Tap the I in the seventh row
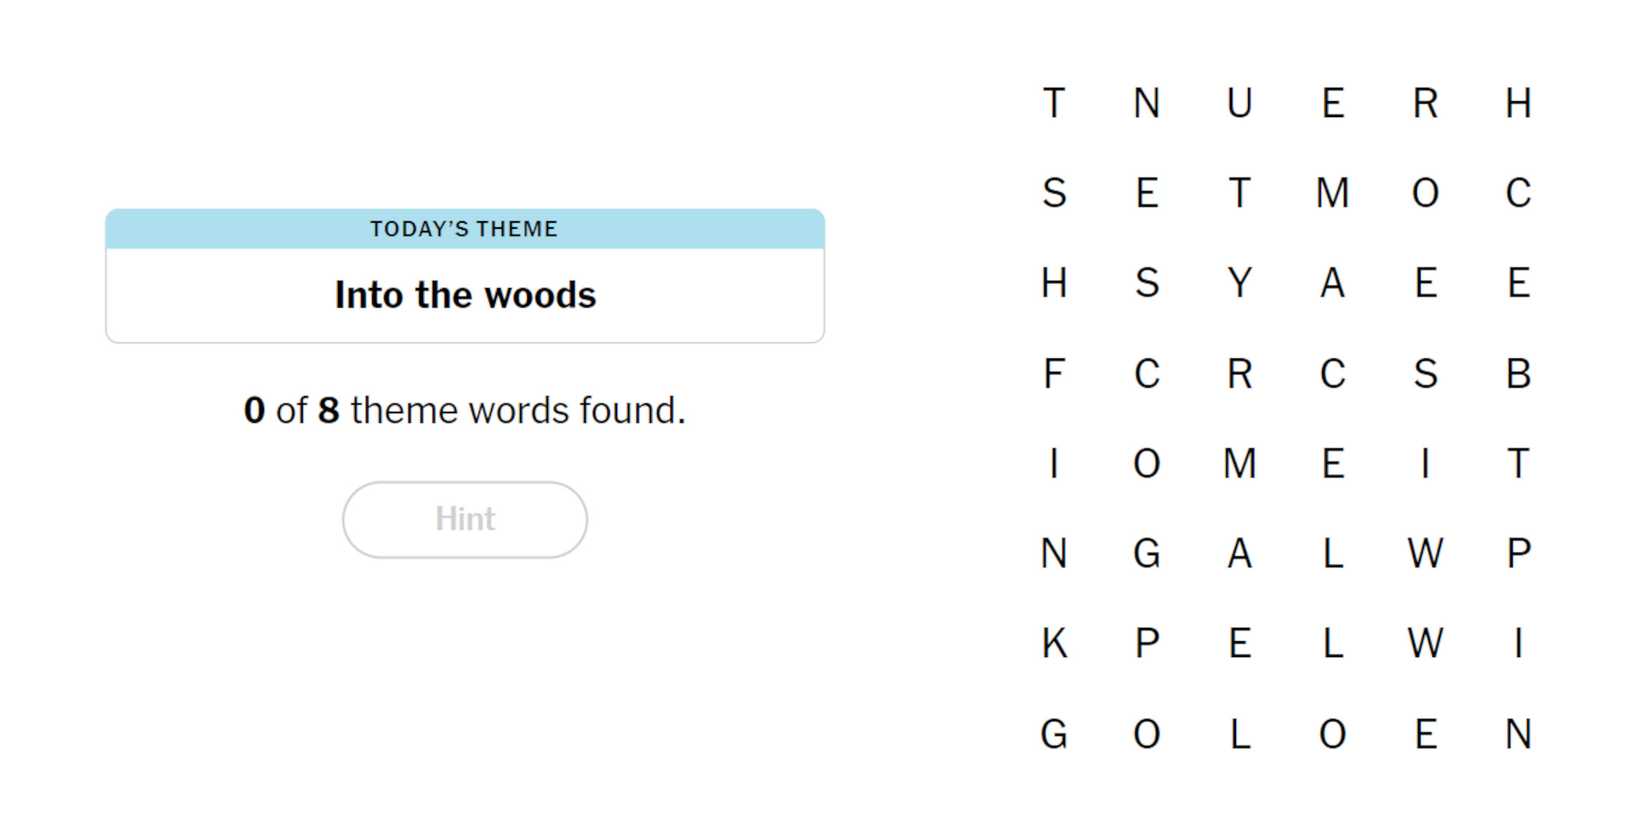Viewport: 1650px width, 825px height. coord(1518,643)
